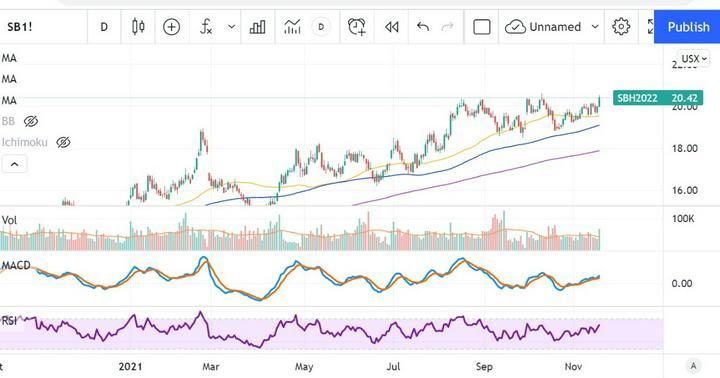
Task: Toggle fullscreen mode icon
Action: coord(650,27)
